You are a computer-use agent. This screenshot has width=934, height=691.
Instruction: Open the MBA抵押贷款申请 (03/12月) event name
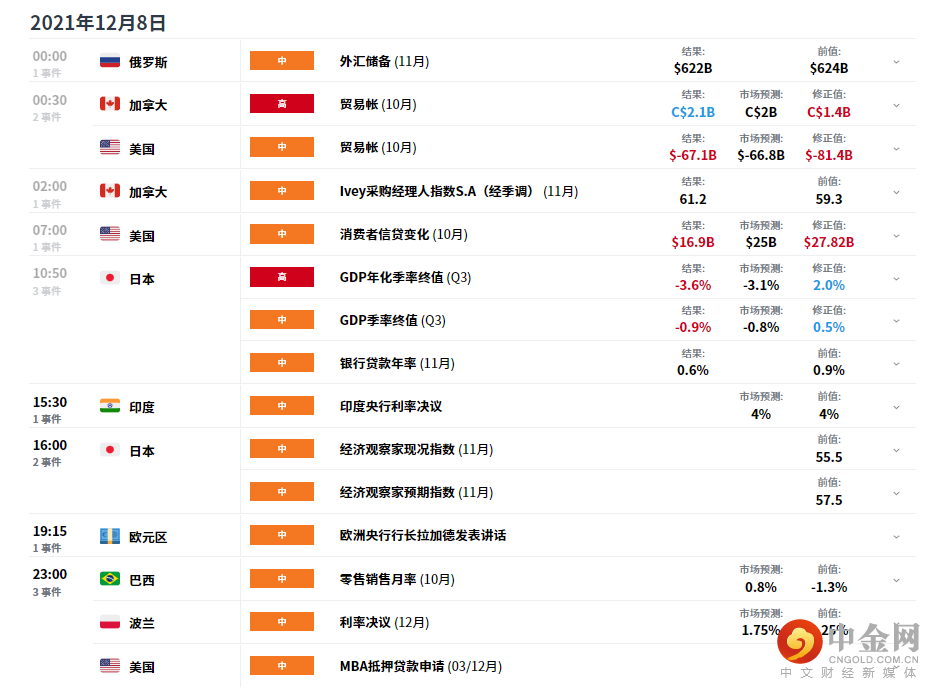[x=421, y=666]
